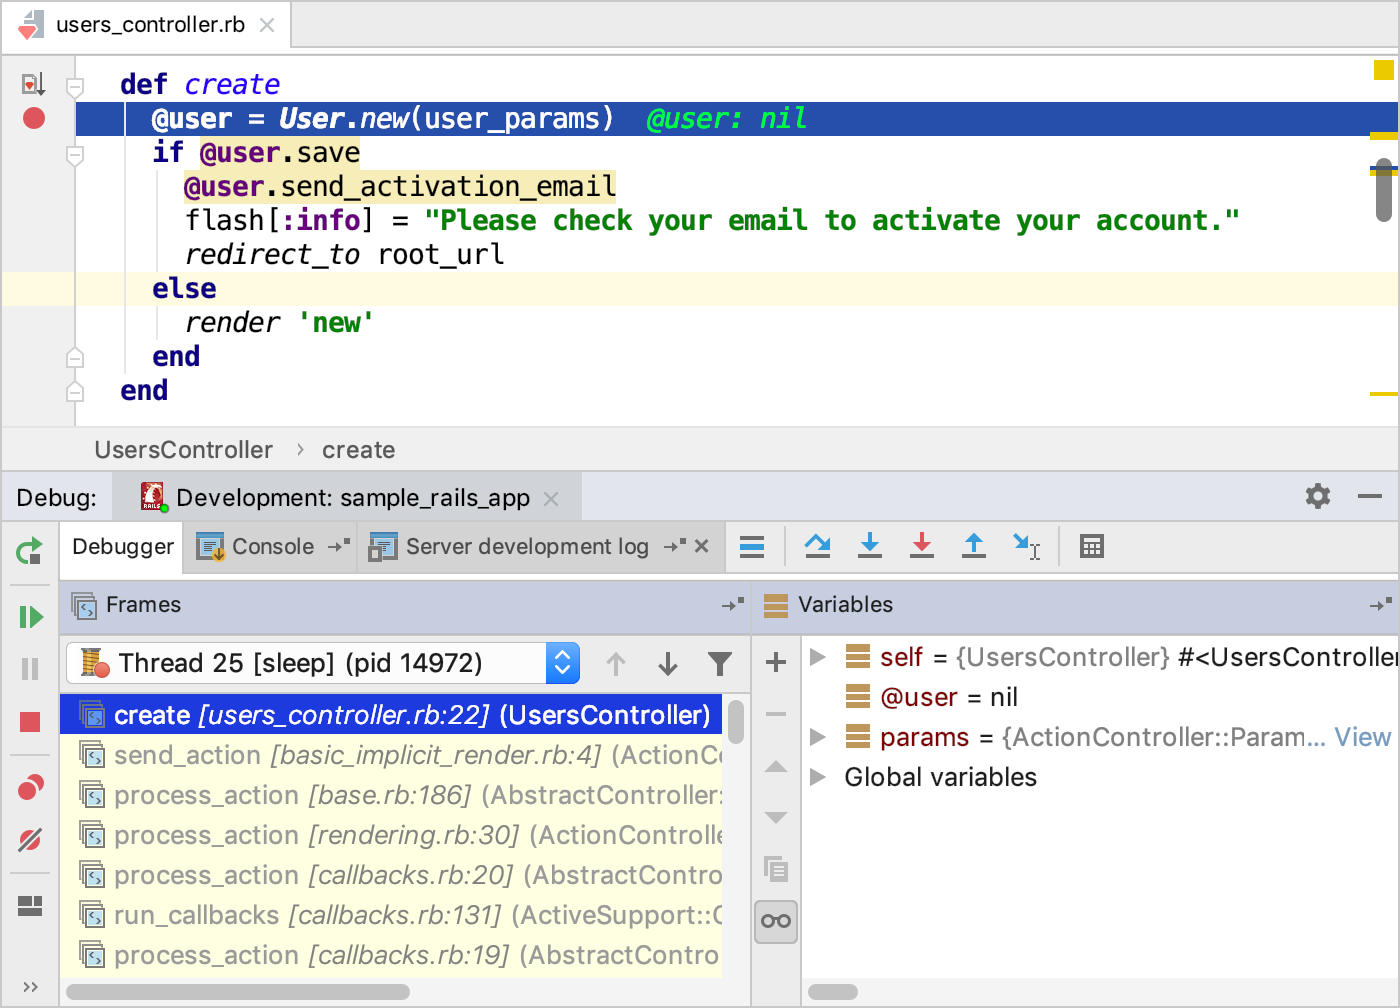Image resolution: width=1400 pixels, height=1008 pixels.
Task: Click Run to Cursor icon
Action: point(1027,546)
